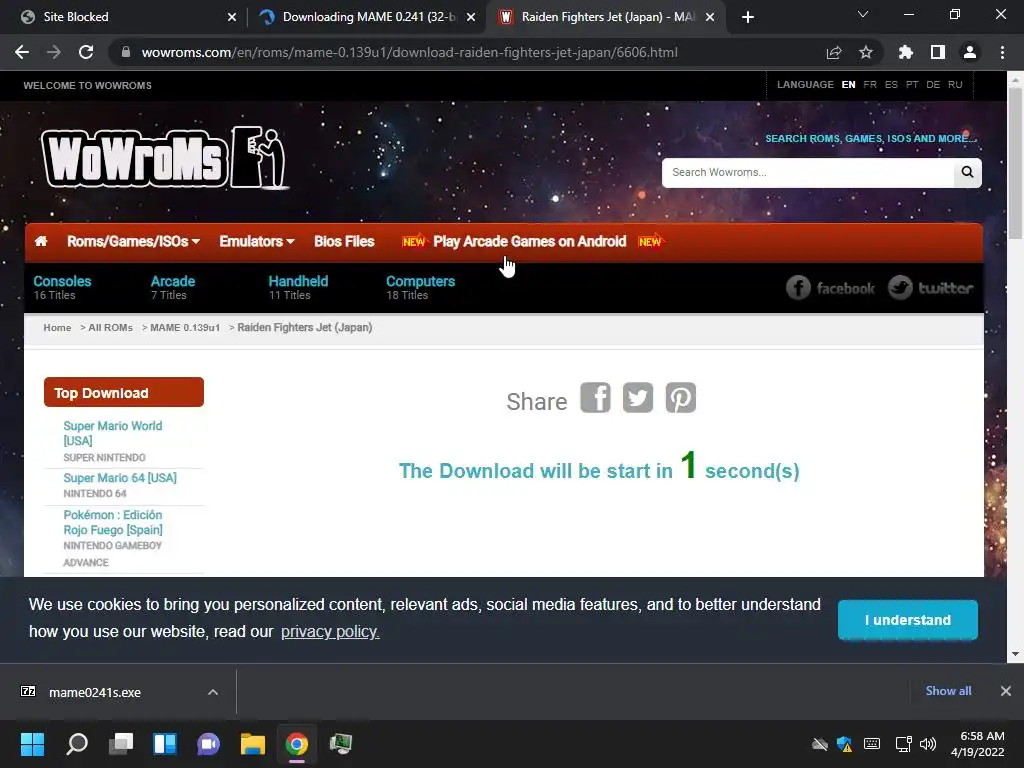Open Play Arcade Games on Android
The height and width of the screenshot is (768, 1024).
530,242
